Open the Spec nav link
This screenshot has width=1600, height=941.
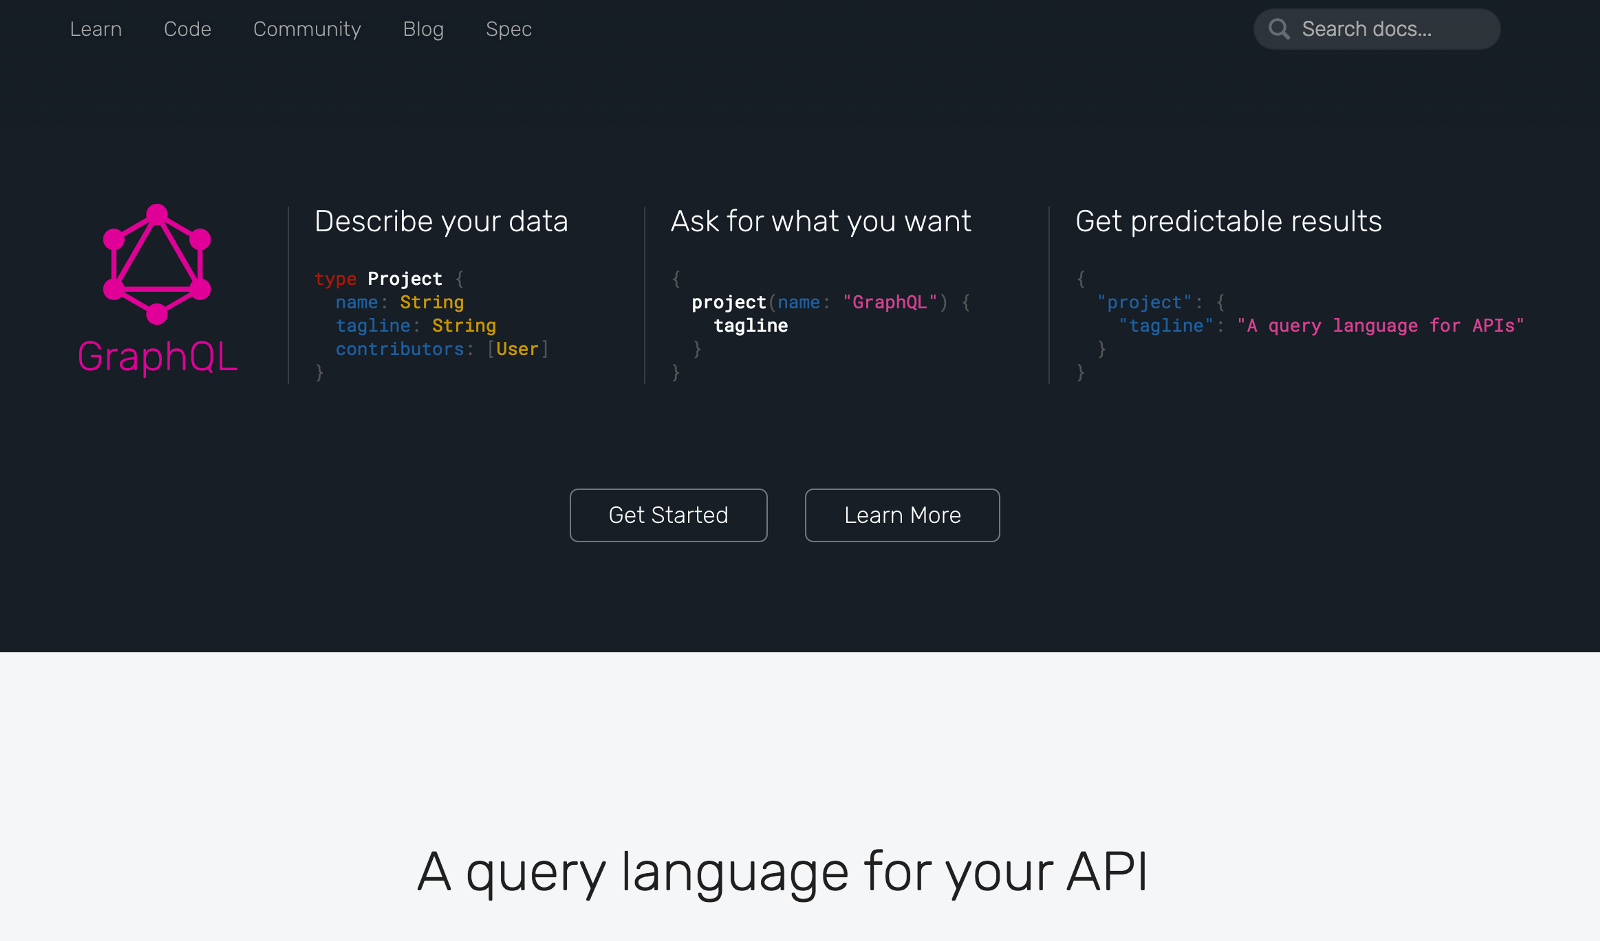click(x=509, y=29)
